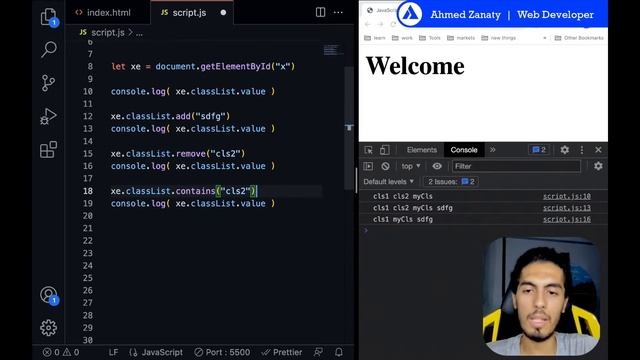Select the Console tab in DevTools
The image size is (640, 360).
pyautogui.click(x=464, y=150)
